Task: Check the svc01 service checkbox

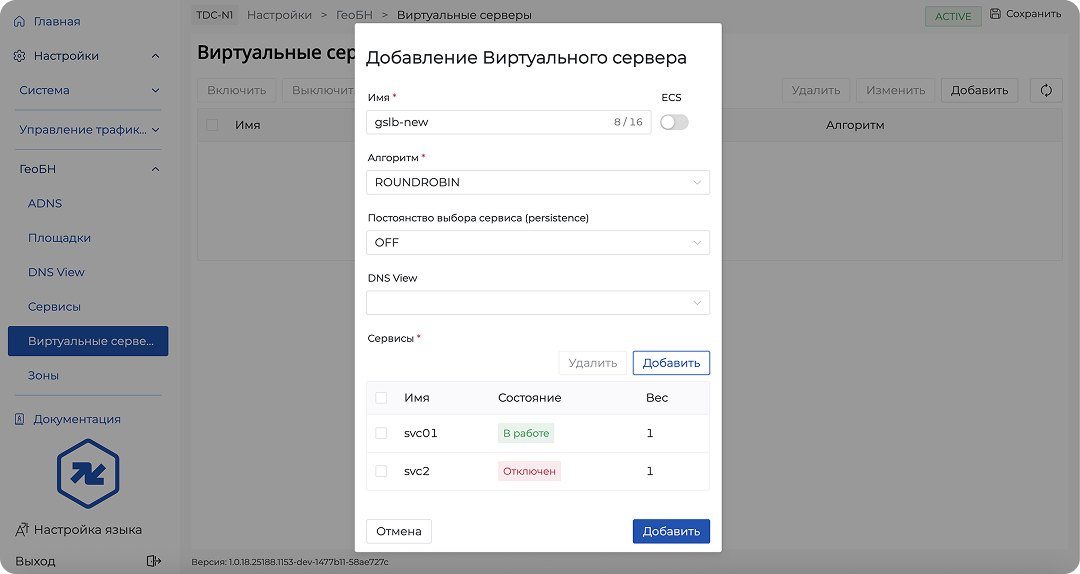Action: coord(381,433)
